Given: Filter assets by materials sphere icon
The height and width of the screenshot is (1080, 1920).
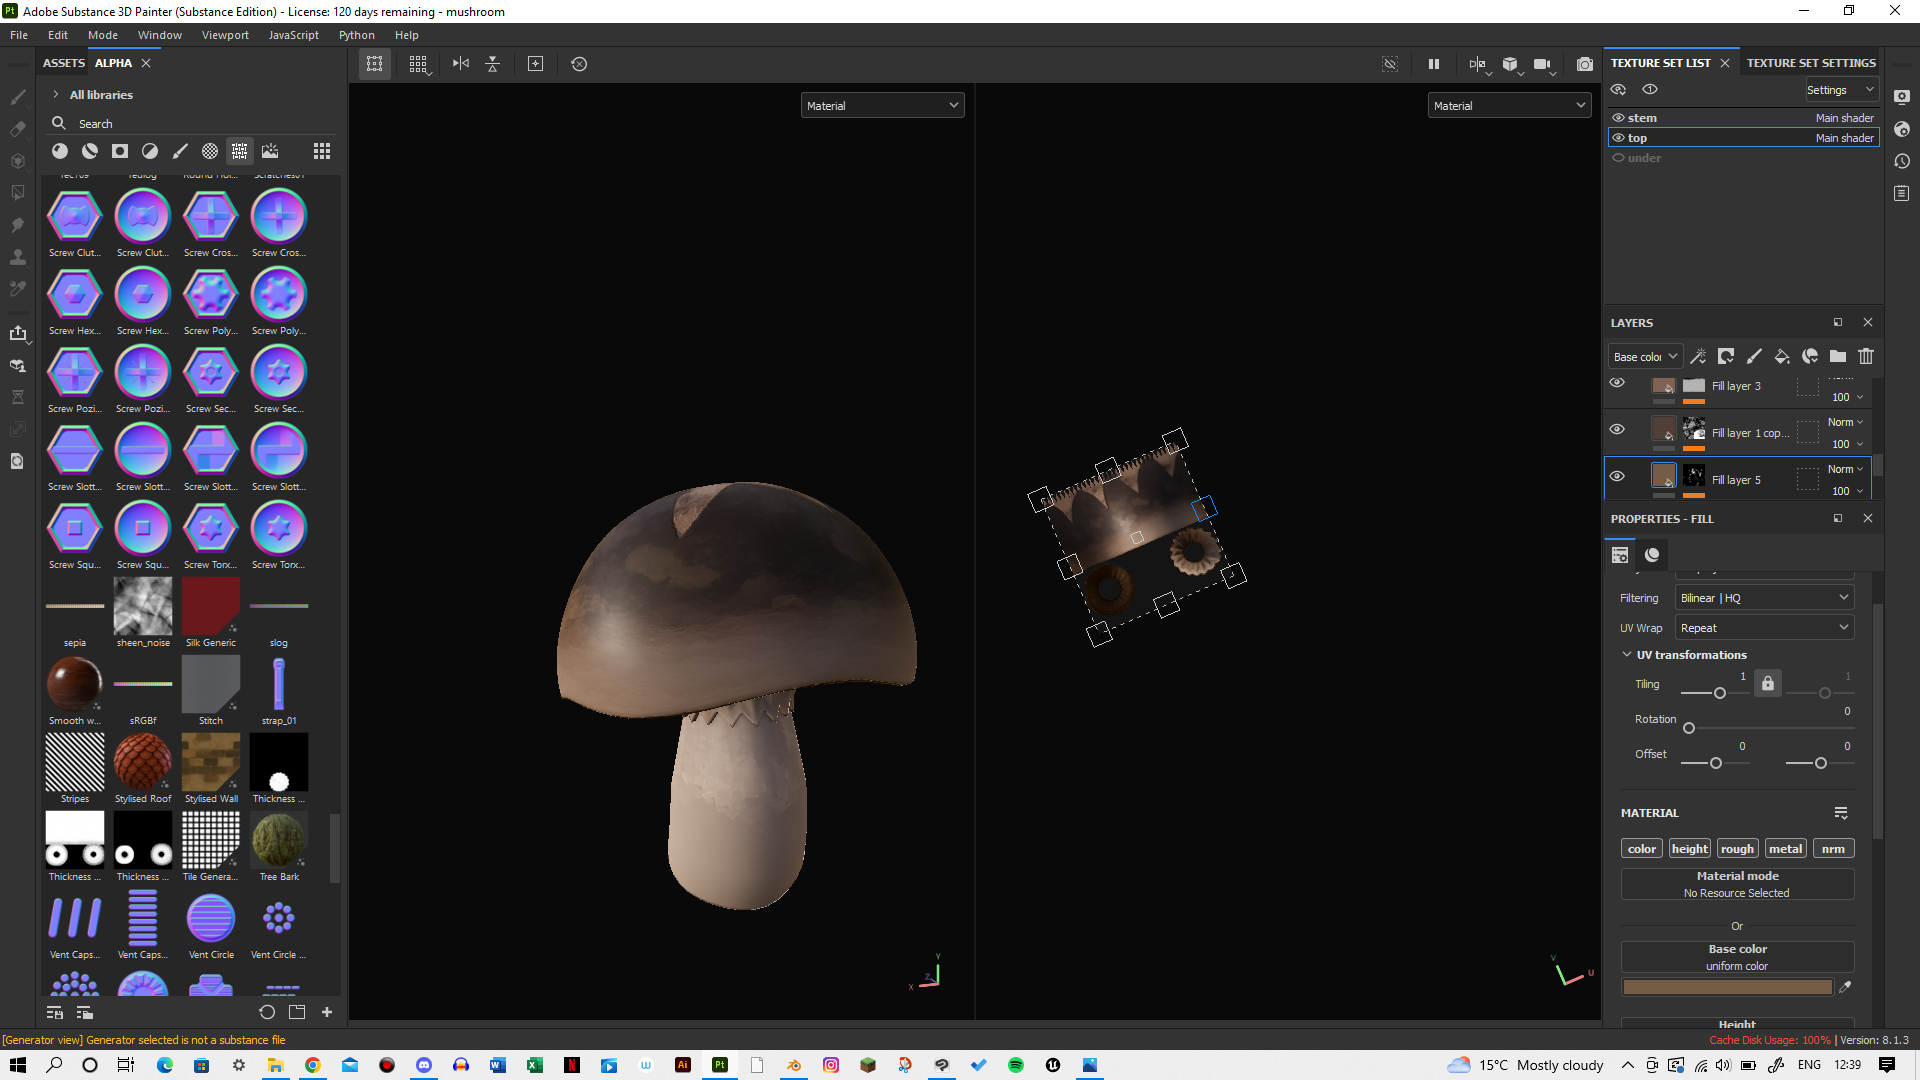Looking at the screenshot, I should [x=60, y=151].
